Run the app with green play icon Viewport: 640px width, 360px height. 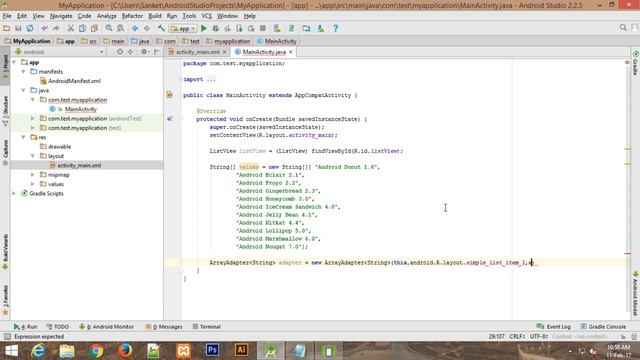click(x=204, y=28)
